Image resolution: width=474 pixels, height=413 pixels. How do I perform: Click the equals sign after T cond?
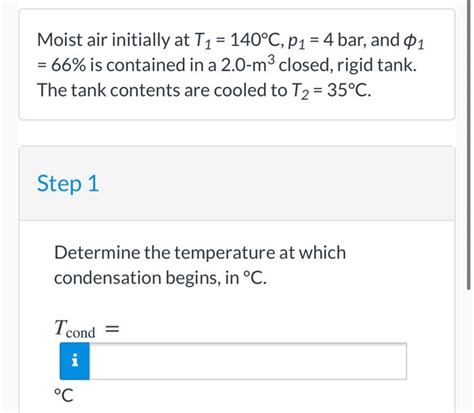(x=112, y=329)
